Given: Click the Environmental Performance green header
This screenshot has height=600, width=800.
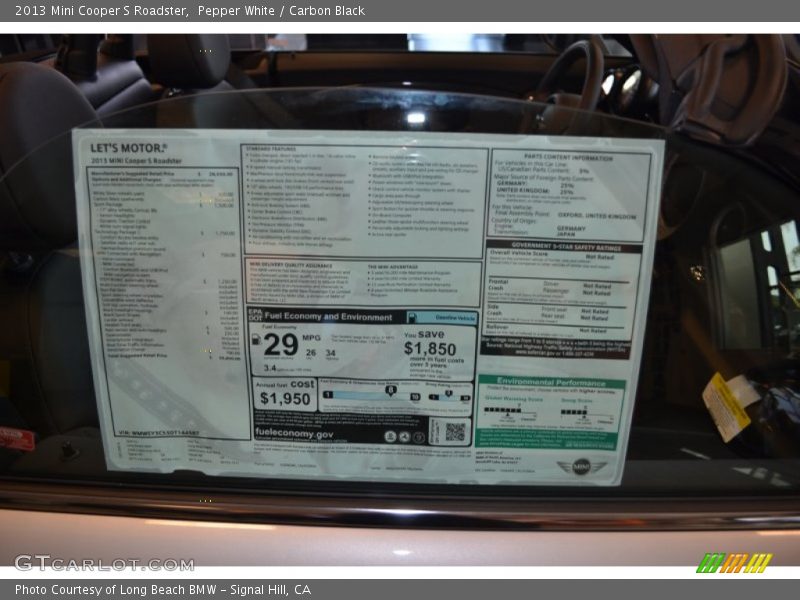Looking at the screenshot, I should (550, 382).
